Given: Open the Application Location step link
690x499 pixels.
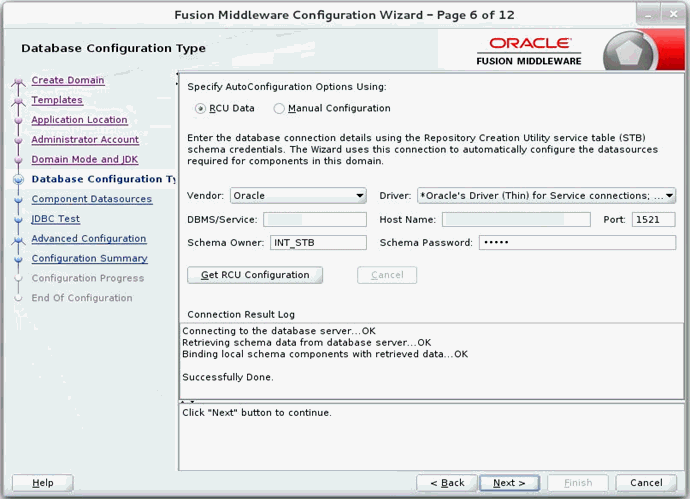Looking at the screenshot, I should pos(79,120).
